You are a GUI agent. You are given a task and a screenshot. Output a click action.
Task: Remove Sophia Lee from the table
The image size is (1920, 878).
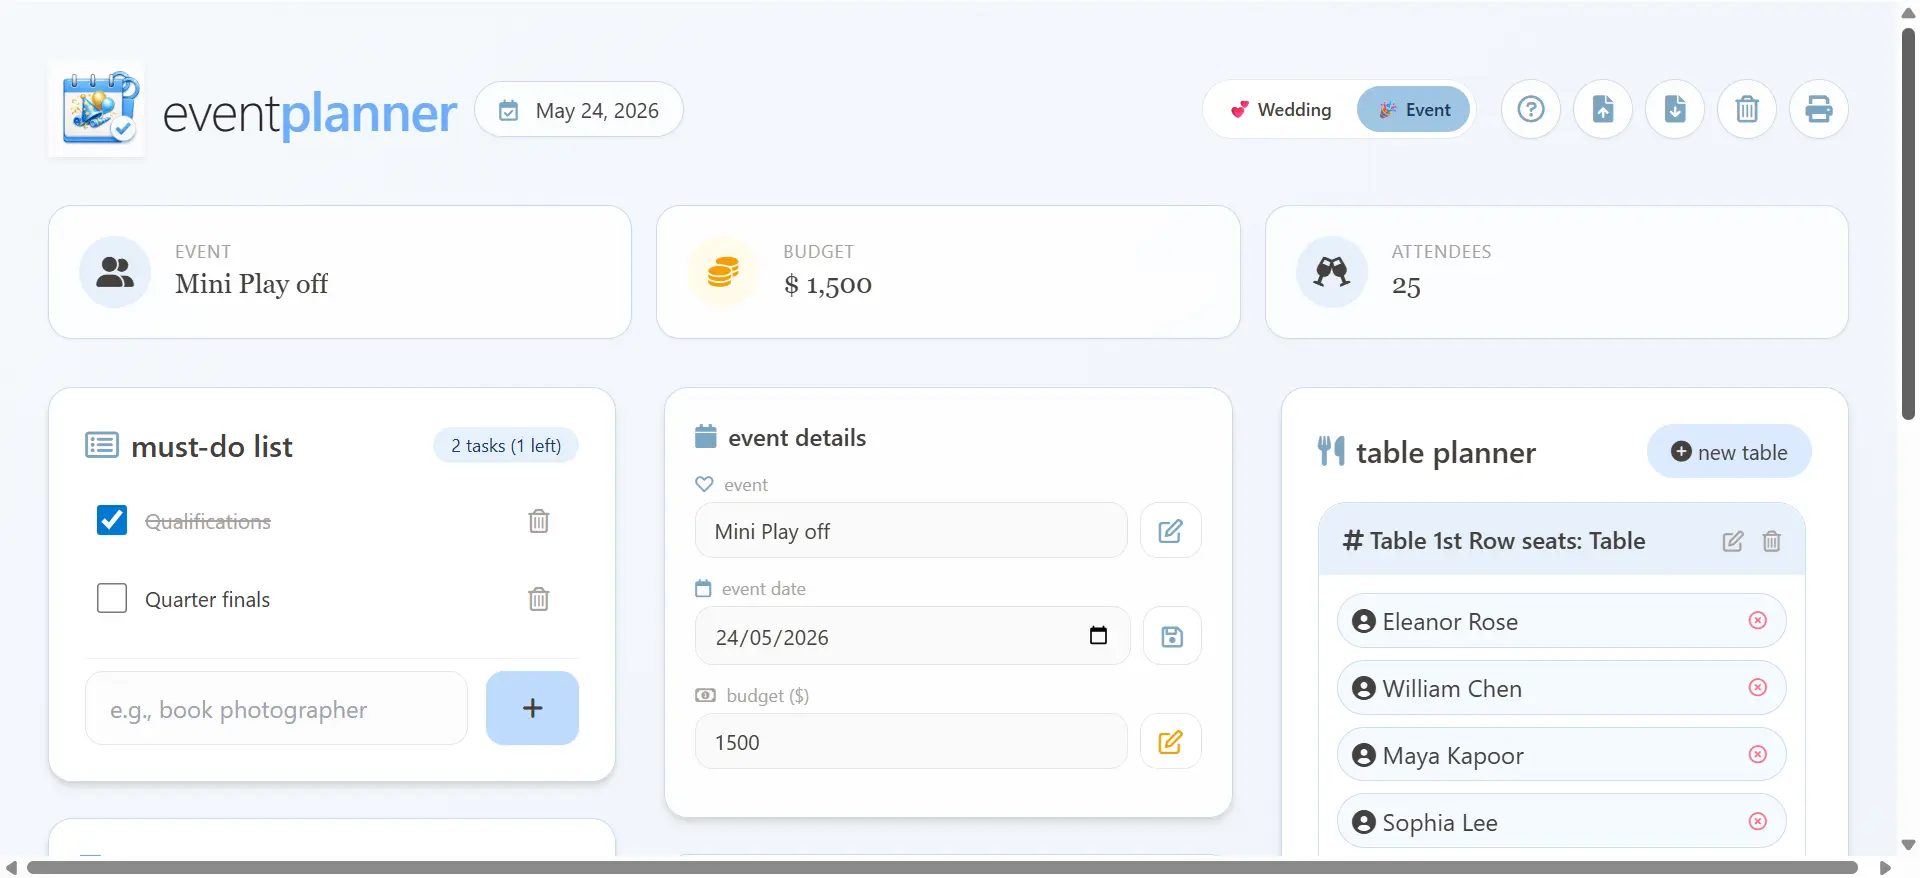point(1758,821)
